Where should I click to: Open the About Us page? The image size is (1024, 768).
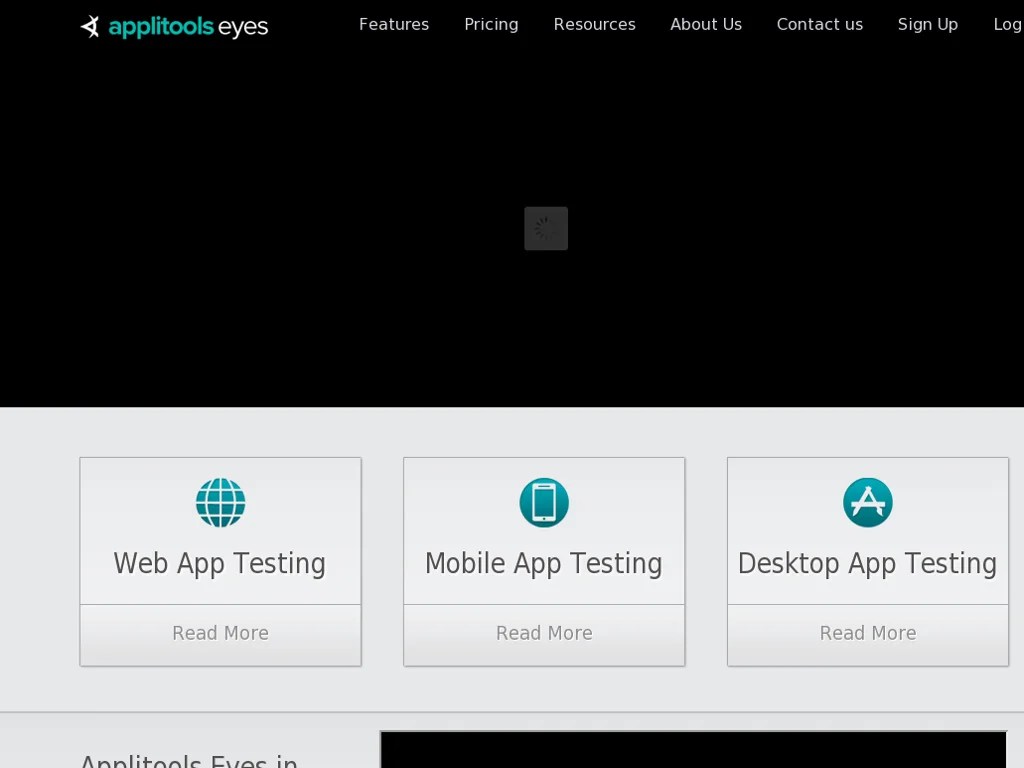(706, 24)
